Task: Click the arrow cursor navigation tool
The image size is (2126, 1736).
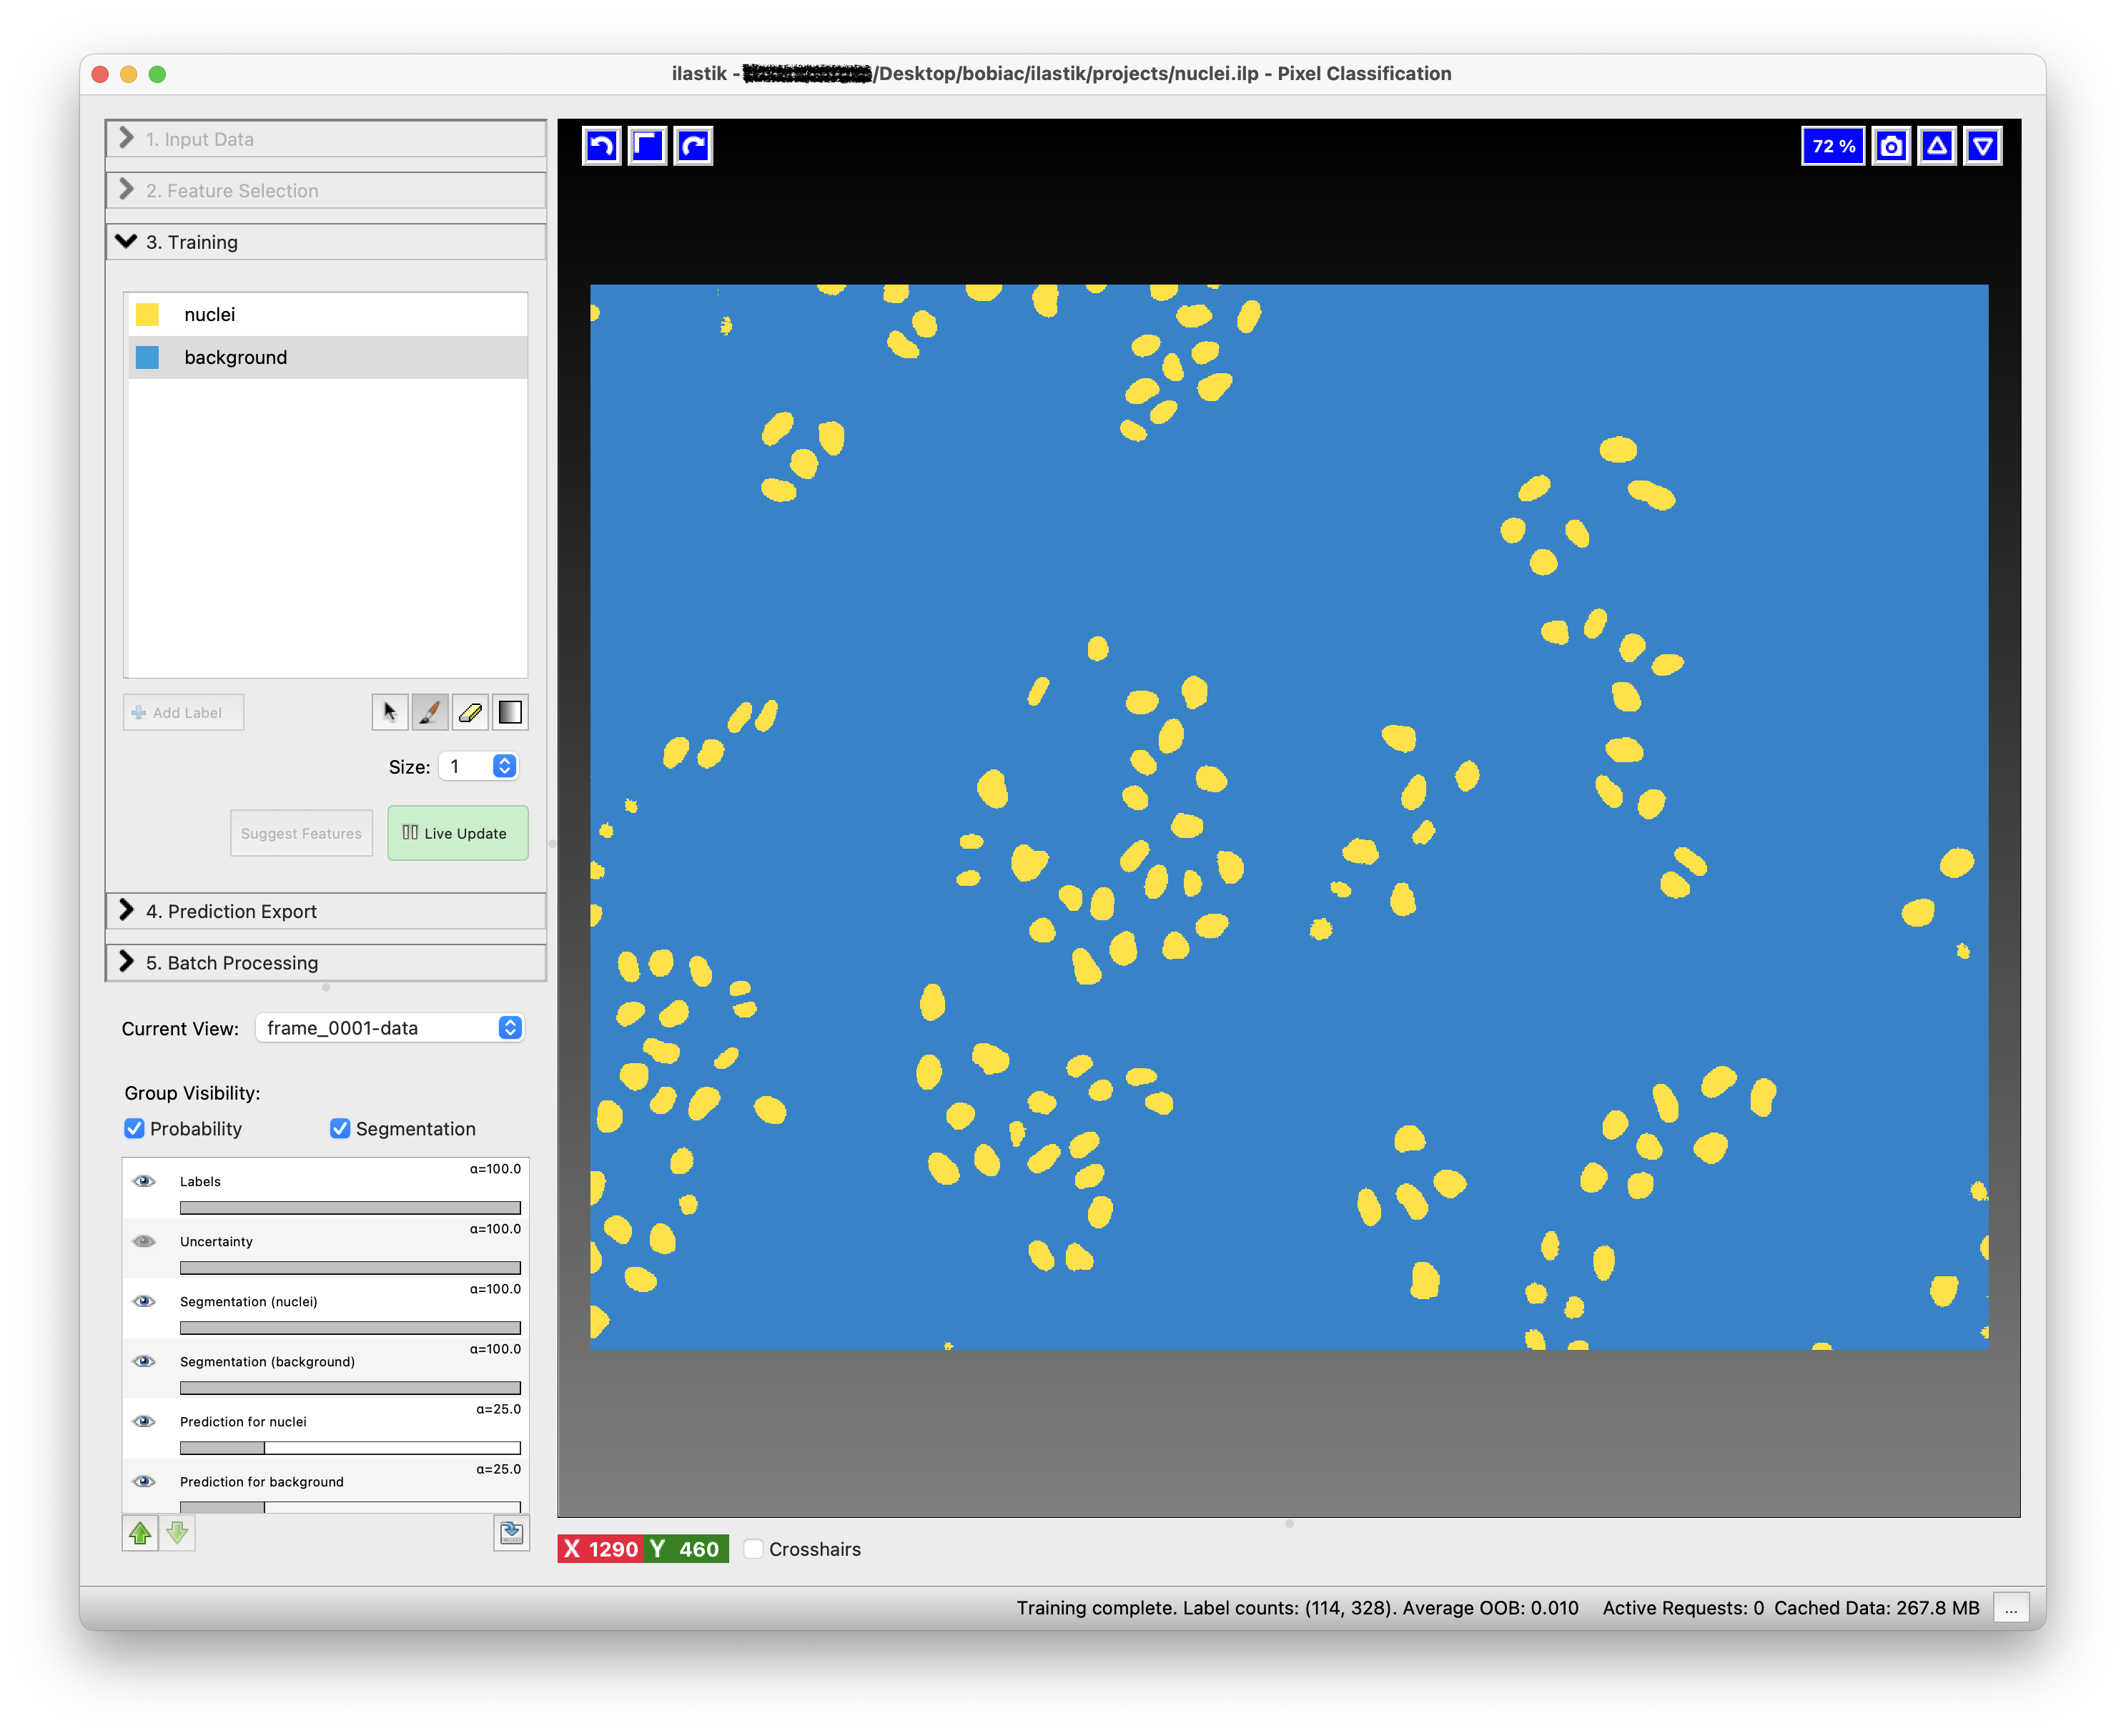Action: (x=390, y=712)
